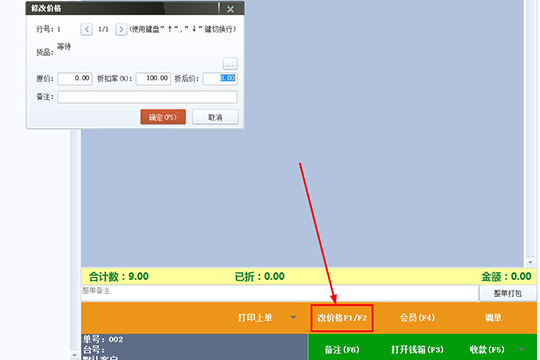Expand dropdown arrow beside 收款(F5)
540x360 pixels.
tap(522, 349)
